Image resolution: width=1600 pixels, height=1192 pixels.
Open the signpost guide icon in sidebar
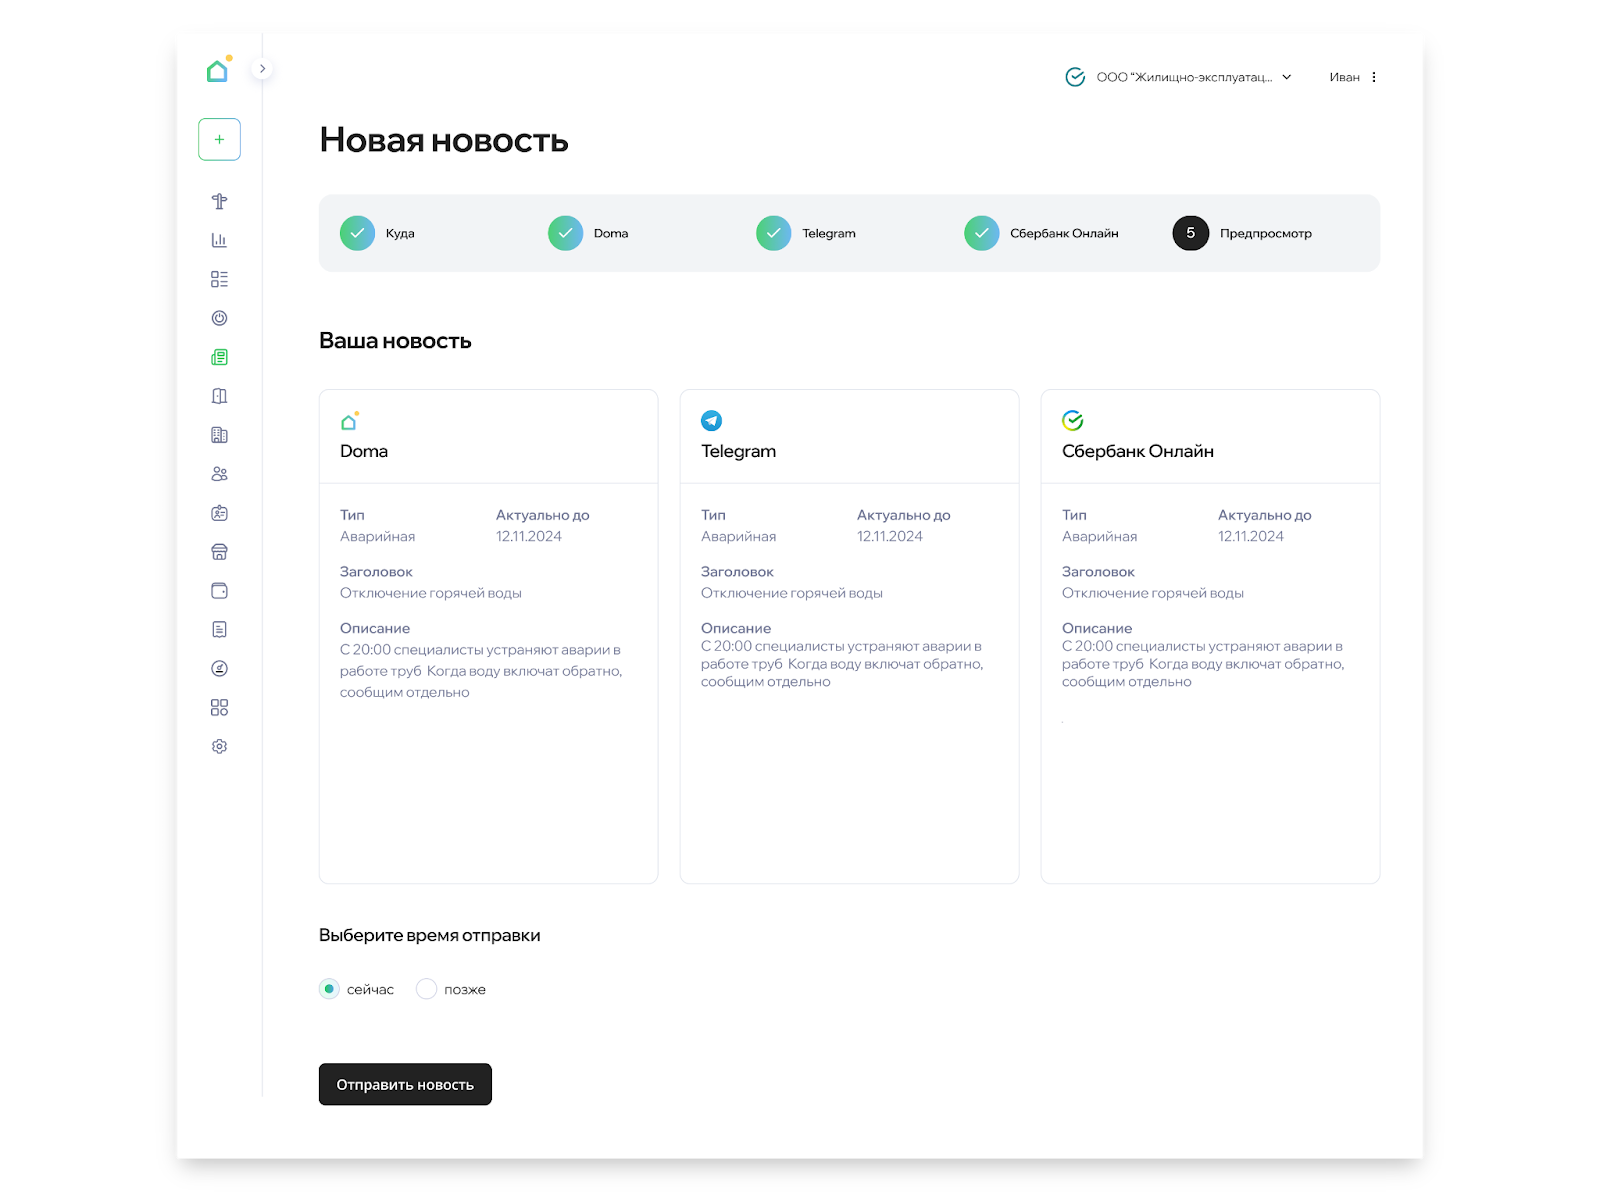tap(219, 201)
